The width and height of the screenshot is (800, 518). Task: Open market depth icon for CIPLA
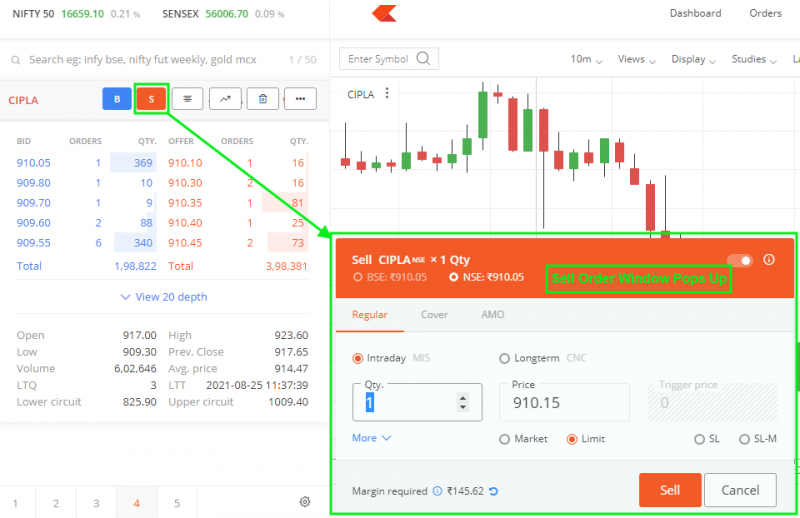[x=187, y=99]
